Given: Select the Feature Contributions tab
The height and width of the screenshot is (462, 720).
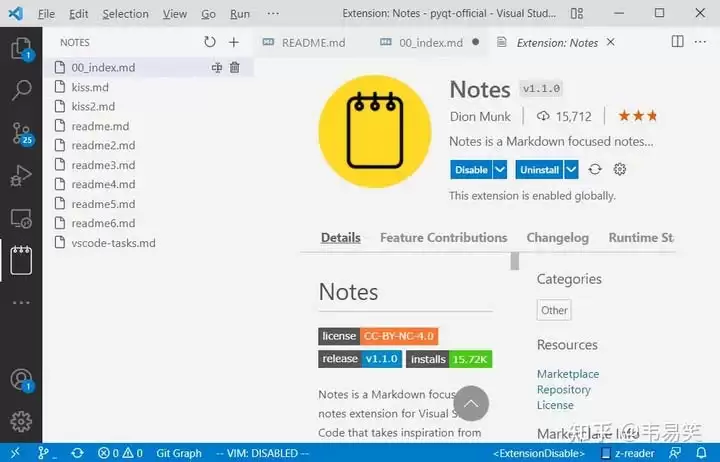Looking at the screenshot, I should 444,237.
